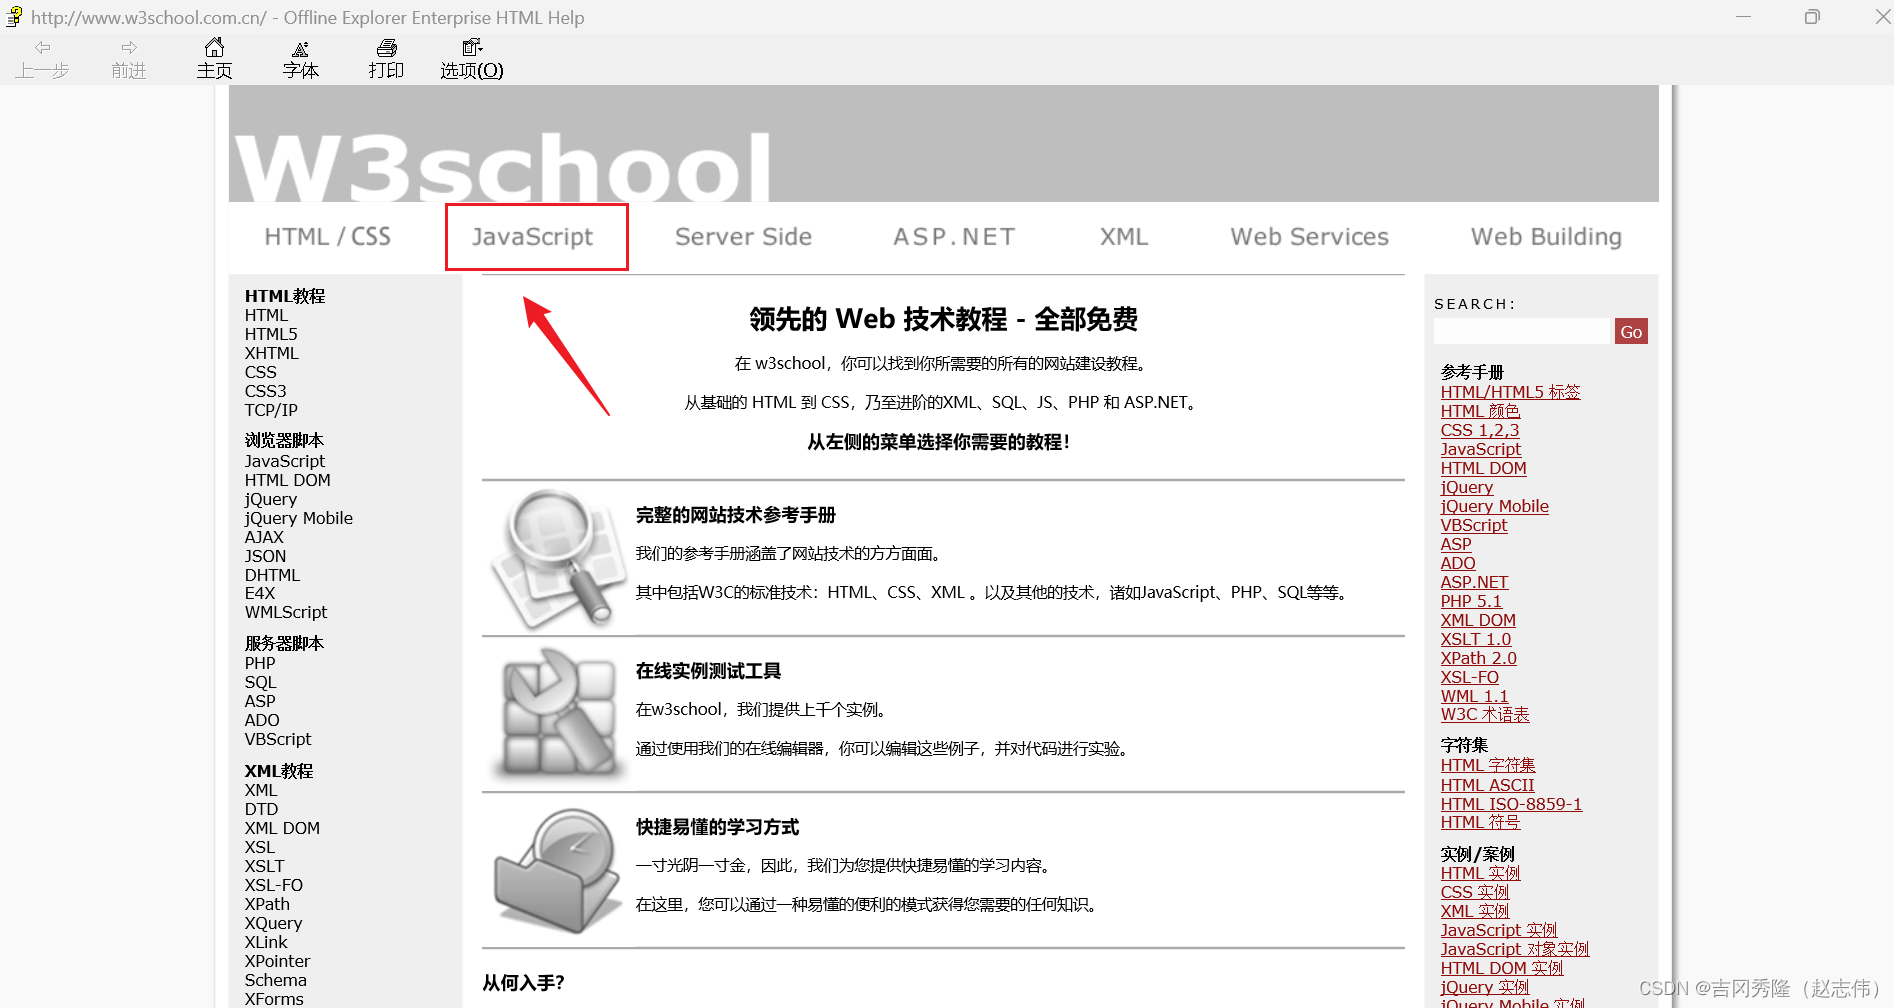Open the HTML/HTML5 标签 reference link
The width and height of the screenshot is (1894, 1008).
pos(1510,392)
